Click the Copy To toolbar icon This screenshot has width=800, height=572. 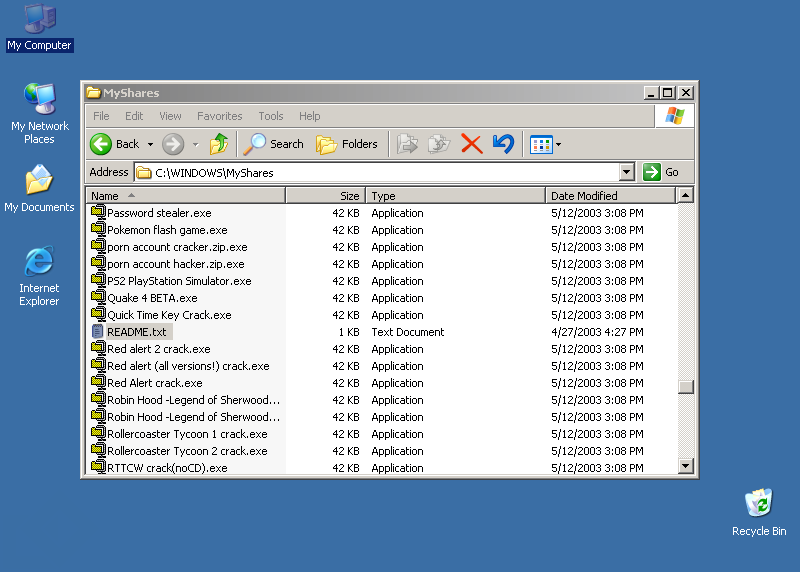439,144
